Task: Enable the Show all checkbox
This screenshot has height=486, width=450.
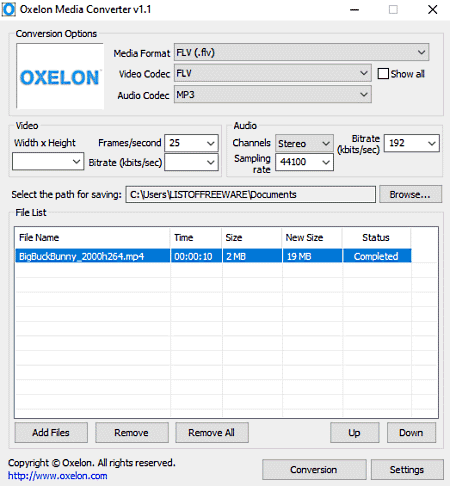Action: [383, 74]
